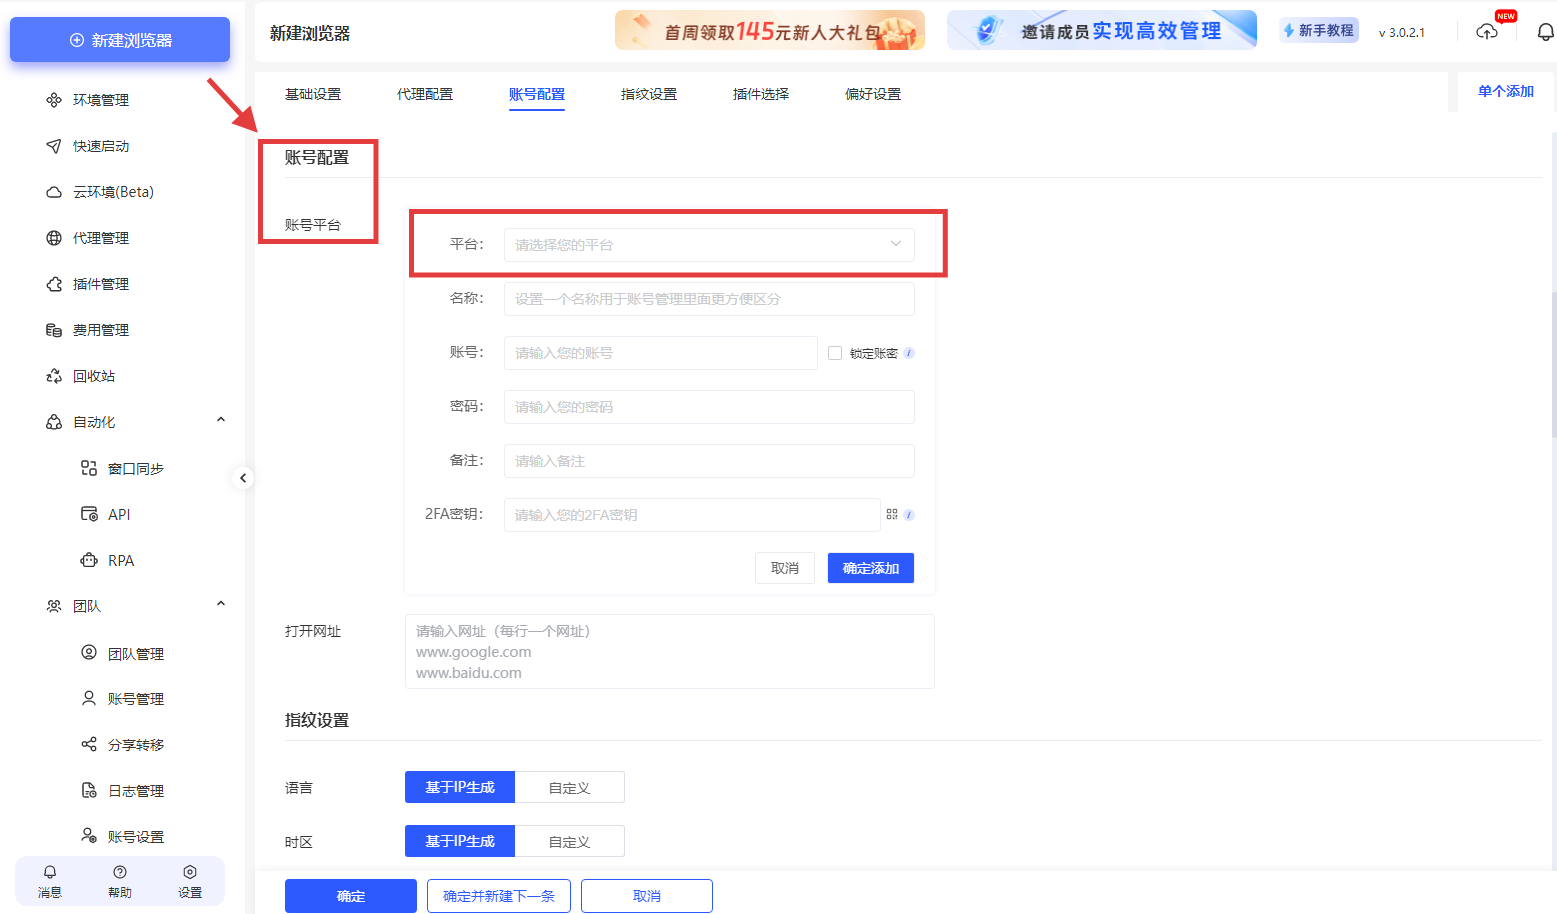The height and width of the screenshot is (914, 1557).
Task: Go to 插件管理 in the sidebar
Action: (x=98, y=283)
